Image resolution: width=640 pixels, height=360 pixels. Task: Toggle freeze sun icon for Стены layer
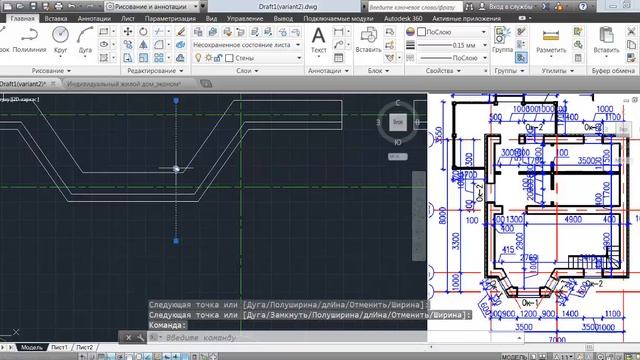click(x=209, y=58)
